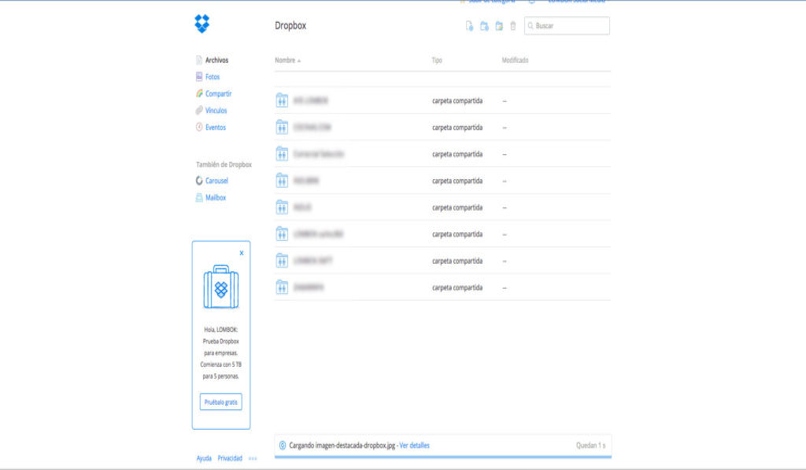Click the new folder toolbar icon
Screen dimensions: 806x470
(x=484, y=26)
